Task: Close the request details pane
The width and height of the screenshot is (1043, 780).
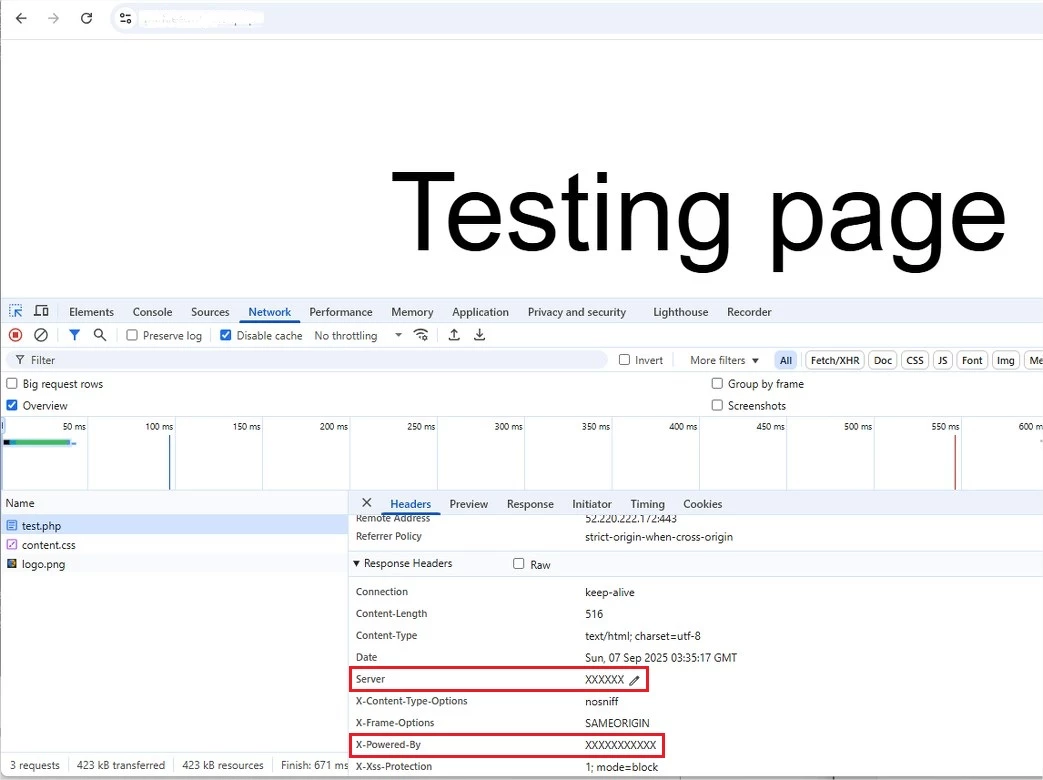Action: [367, 503]
